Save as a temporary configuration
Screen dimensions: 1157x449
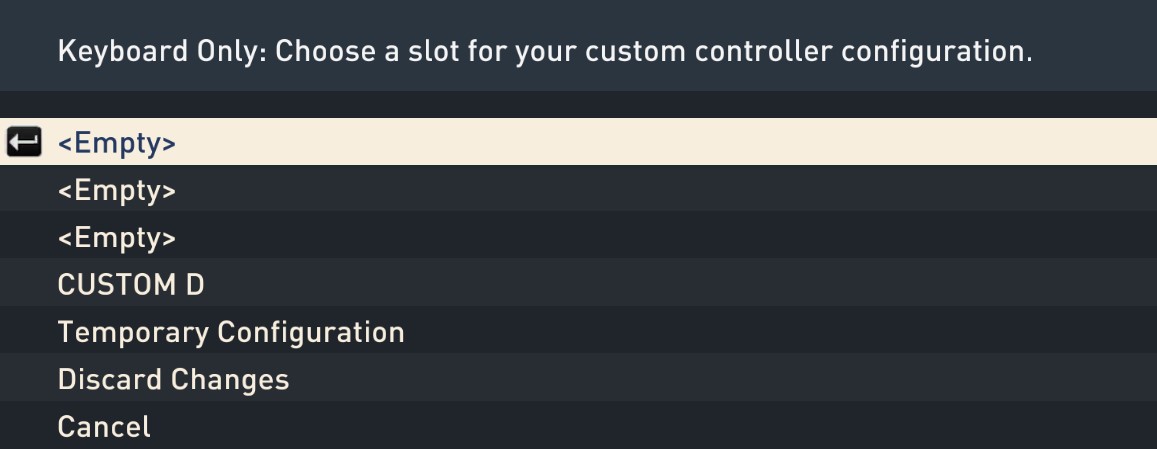(x=578, y=331)
